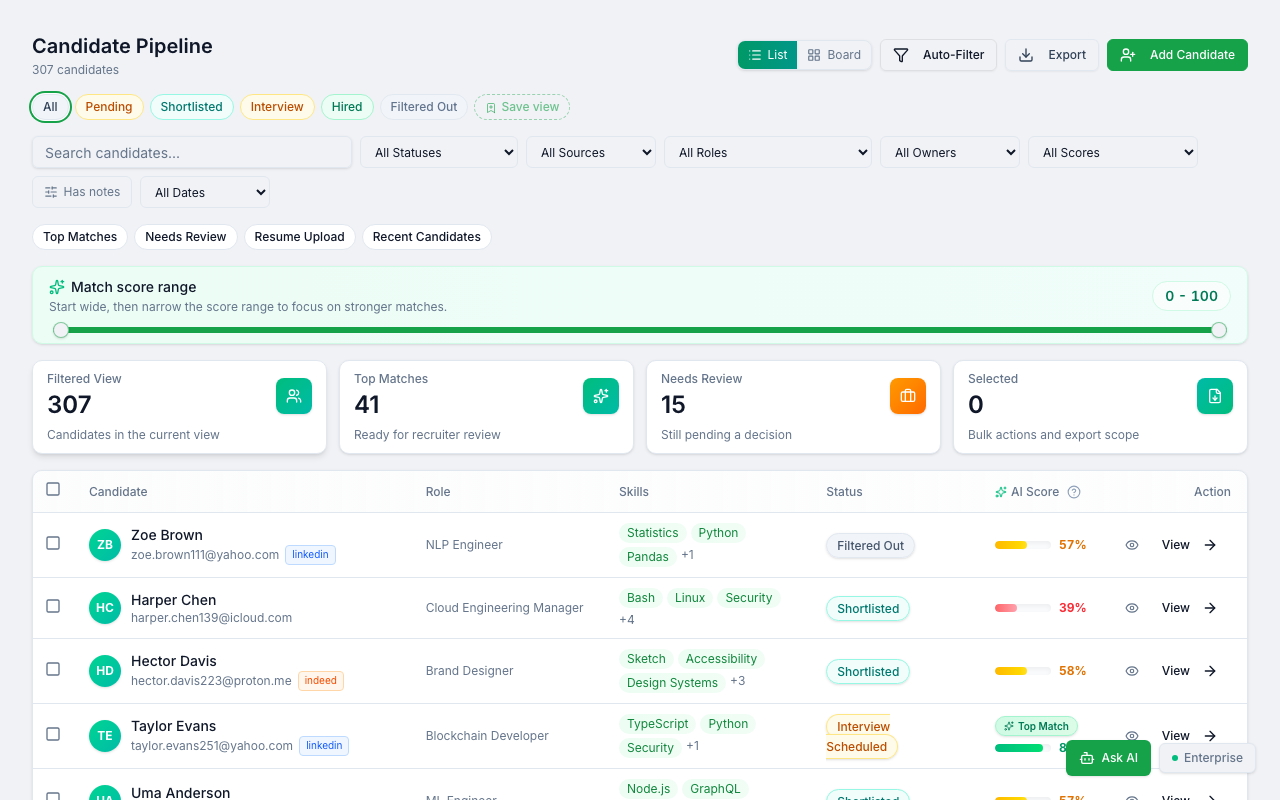The height and width of the screenshot is (800, 1280).
Task: Click the linkedin badge for Taylor Evans
Action: point(324,745)
